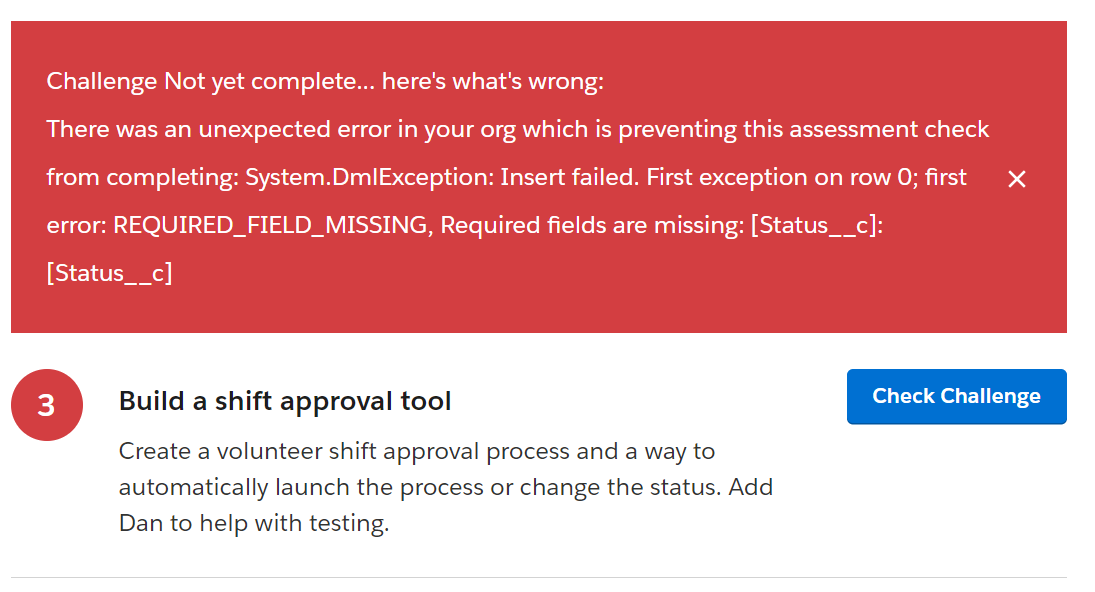This screenshot has height=592, width=1095.
Task: Click the horizontal divider below step 3
Action: [538, 577]
